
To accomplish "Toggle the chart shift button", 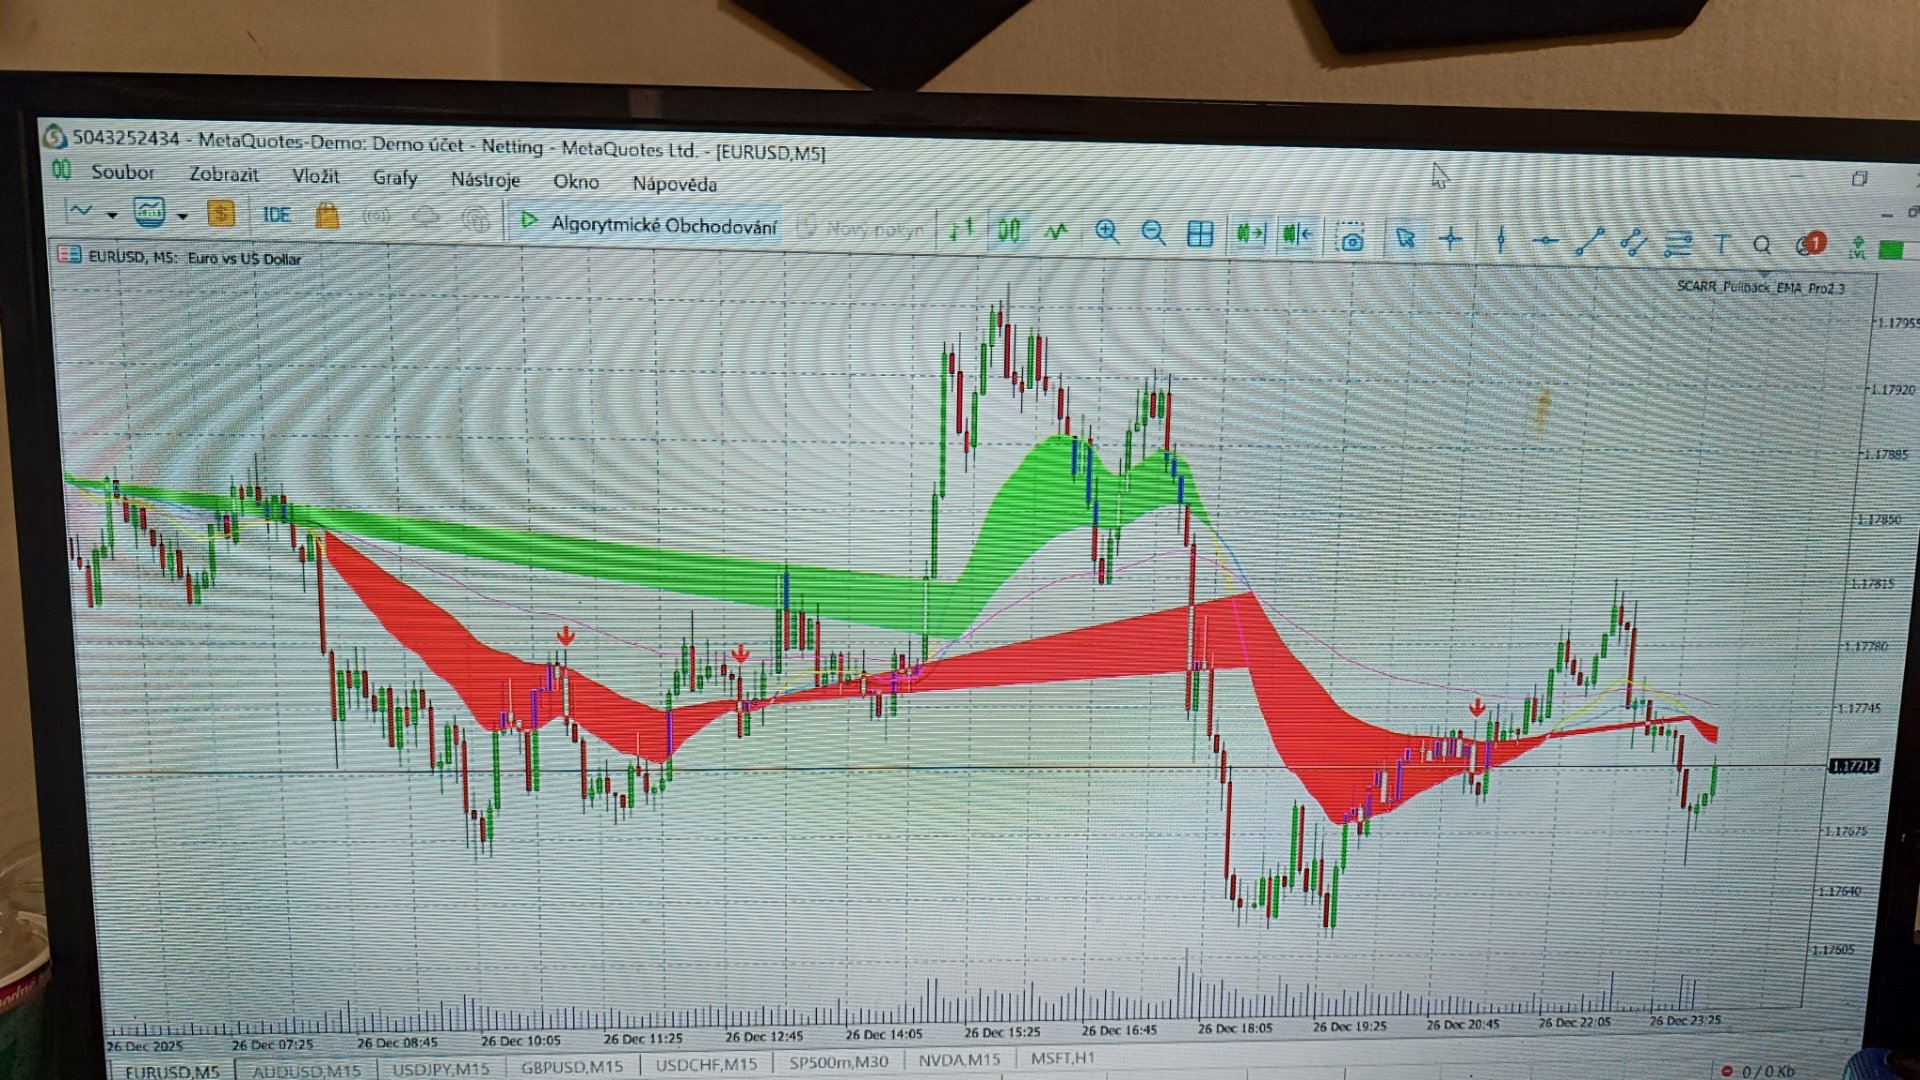I will (1297, 235).
